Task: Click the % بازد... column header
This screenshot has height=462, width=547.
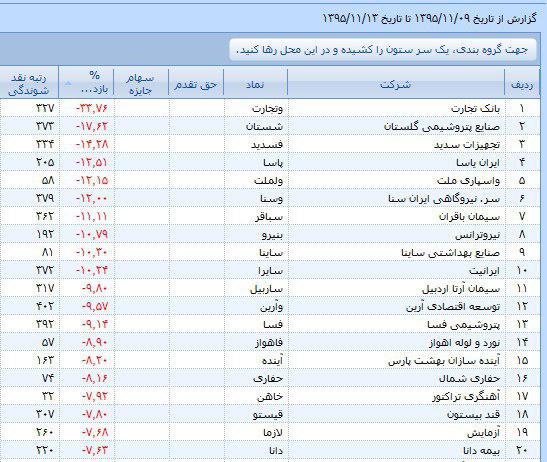Action: (x=86, y=82)
